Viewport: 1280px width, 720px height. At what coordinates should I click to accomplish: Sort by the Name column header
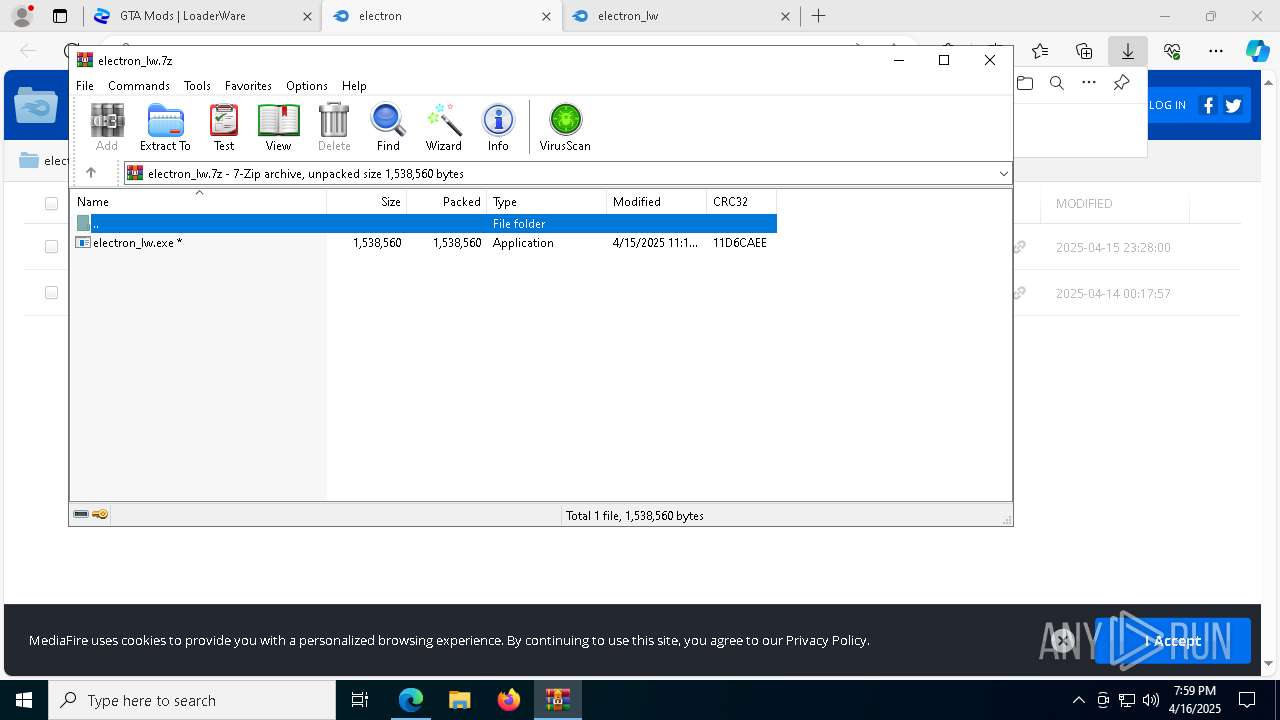tap(199, 201)
